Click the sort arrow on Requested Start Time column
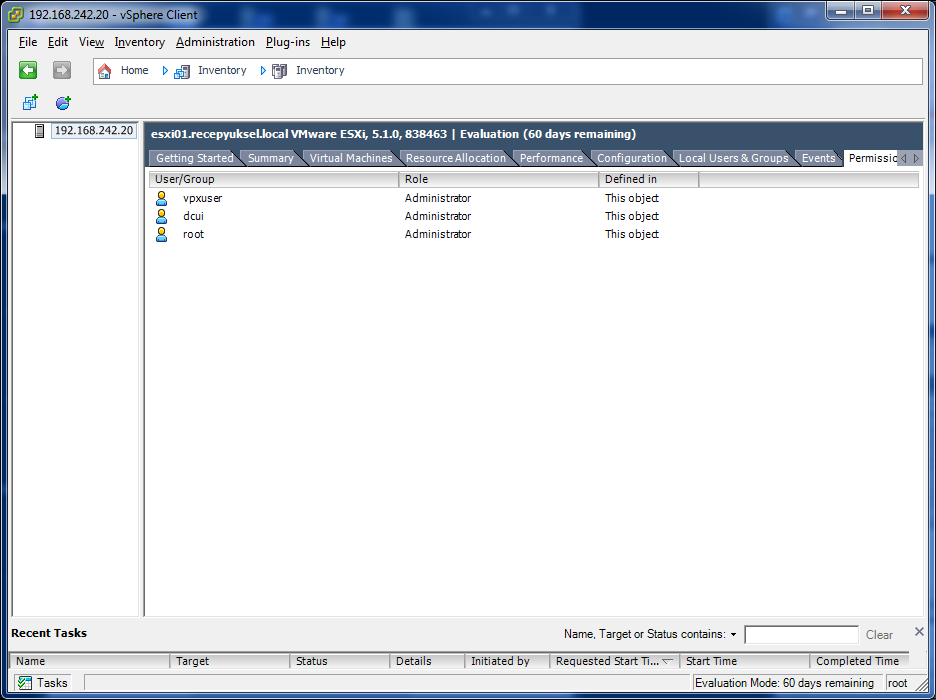Screen dimensions: 936x700 point(667,661)
